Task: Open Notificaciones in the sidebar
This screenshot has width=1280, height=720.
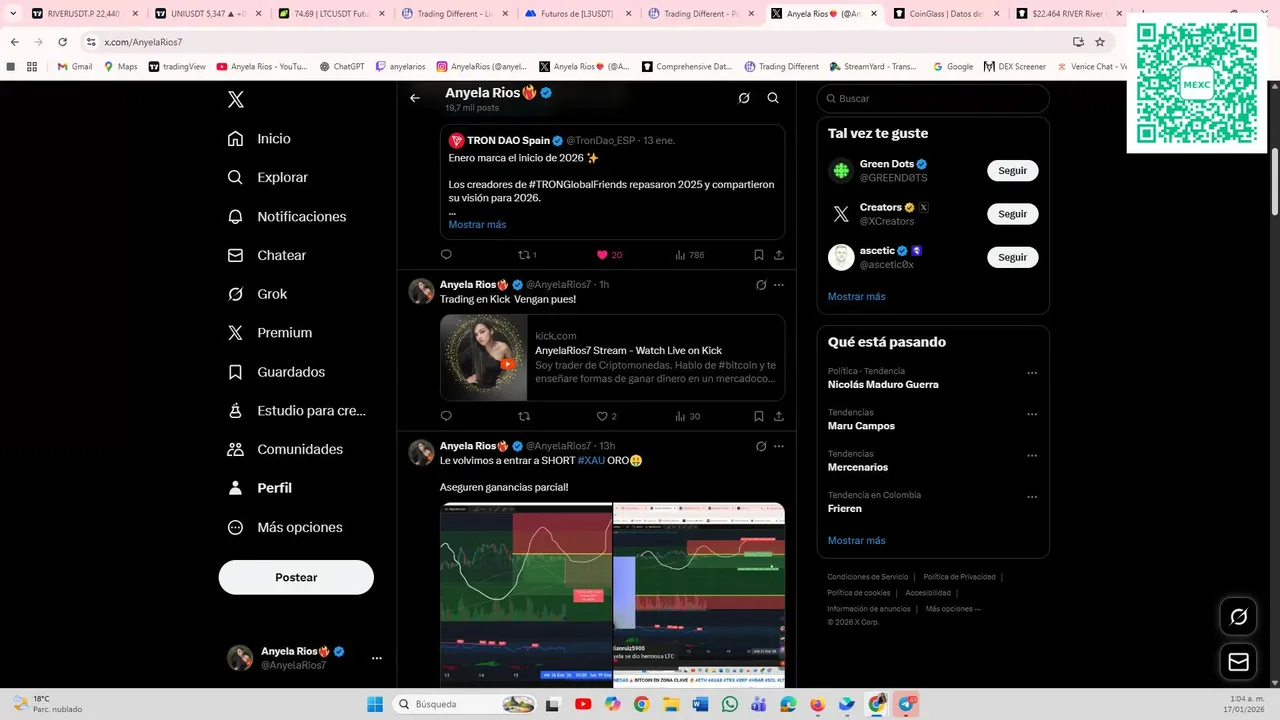Action: click(x=286, y=216)
